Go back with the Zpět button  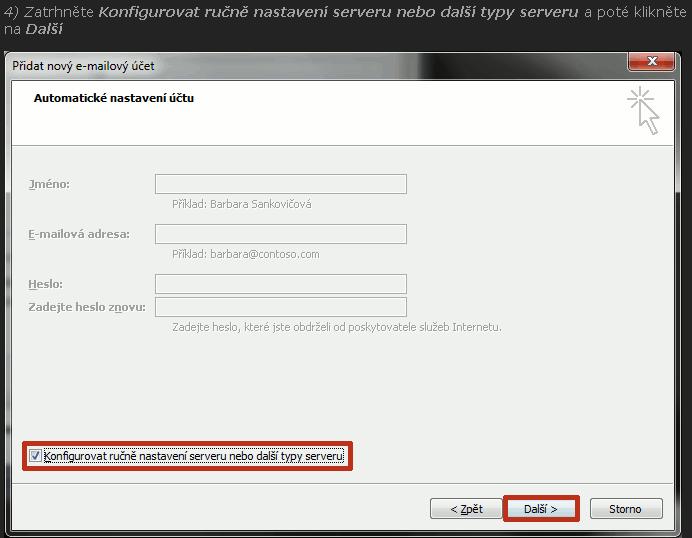coord(466,509)
